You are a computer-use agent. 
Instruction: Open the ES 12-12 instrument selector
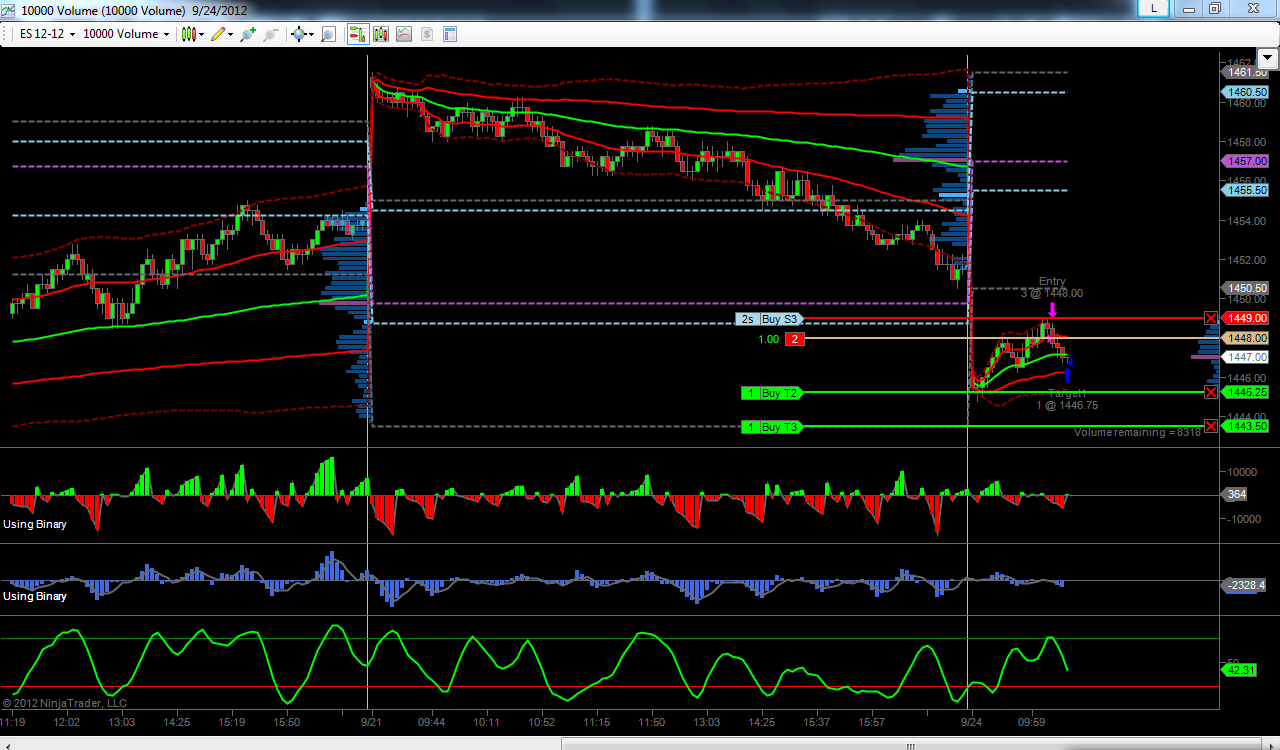[46, 34]
